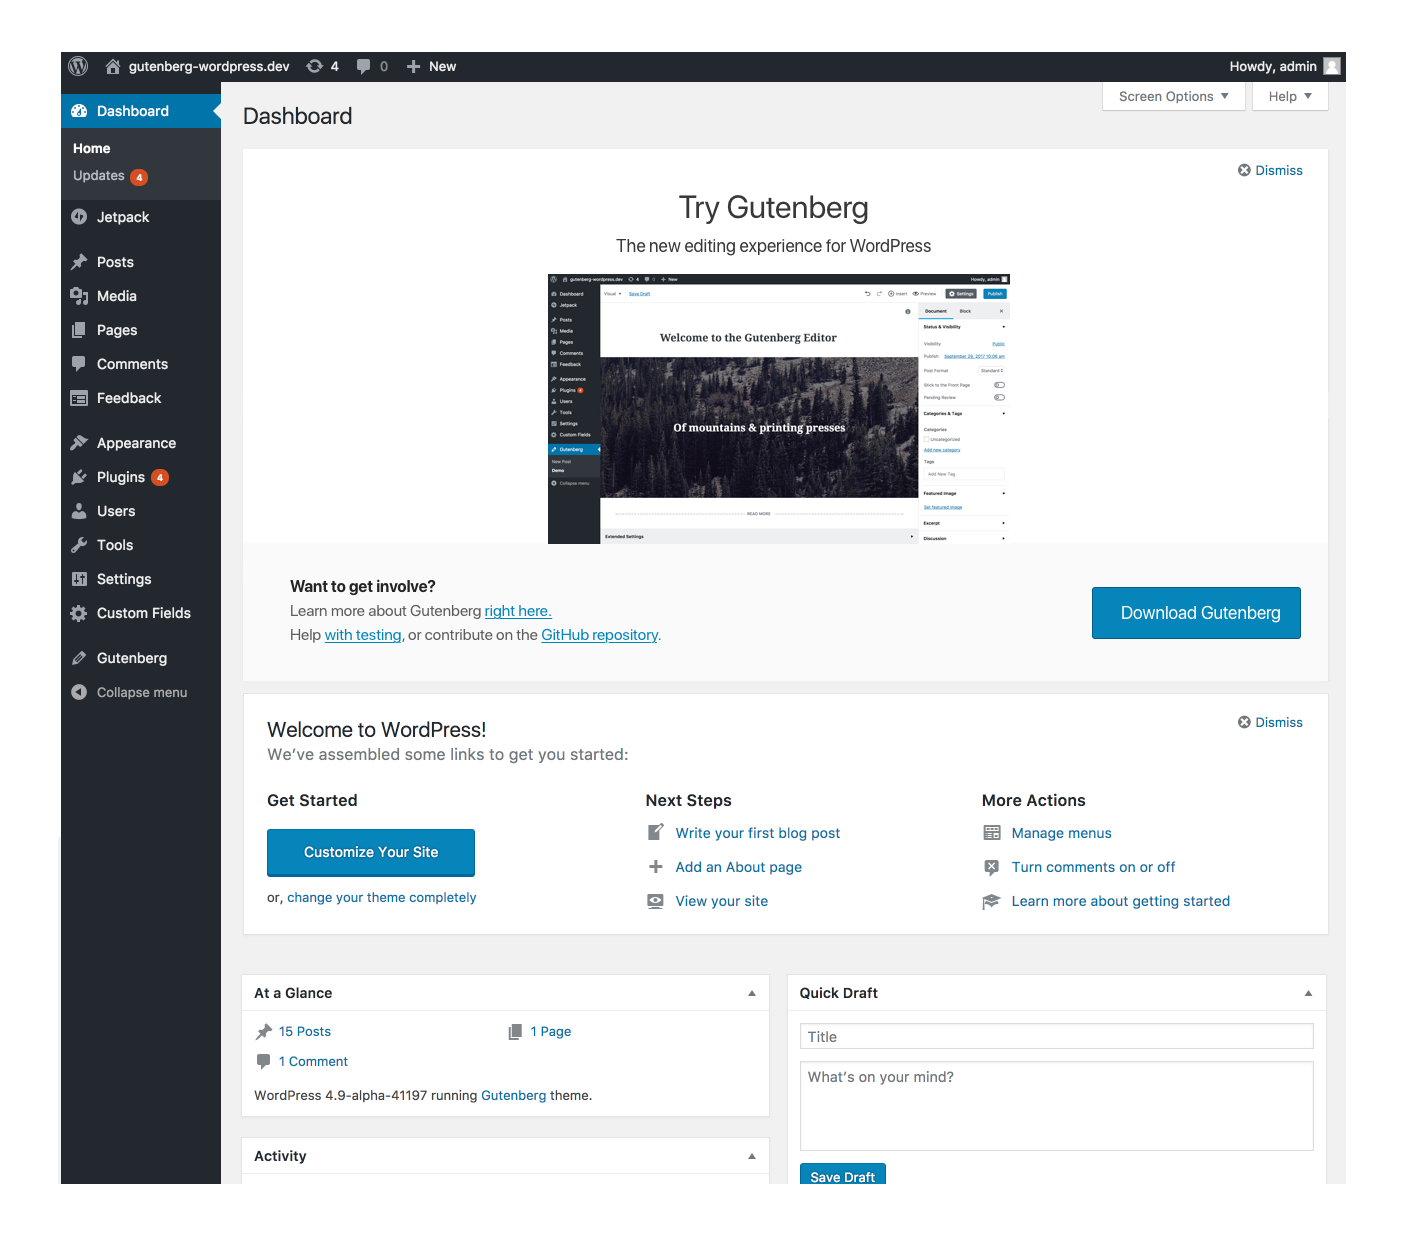Click the plus icon beside Add an About page
The width and height of the screenshot is (1406, 1238).
656,867
